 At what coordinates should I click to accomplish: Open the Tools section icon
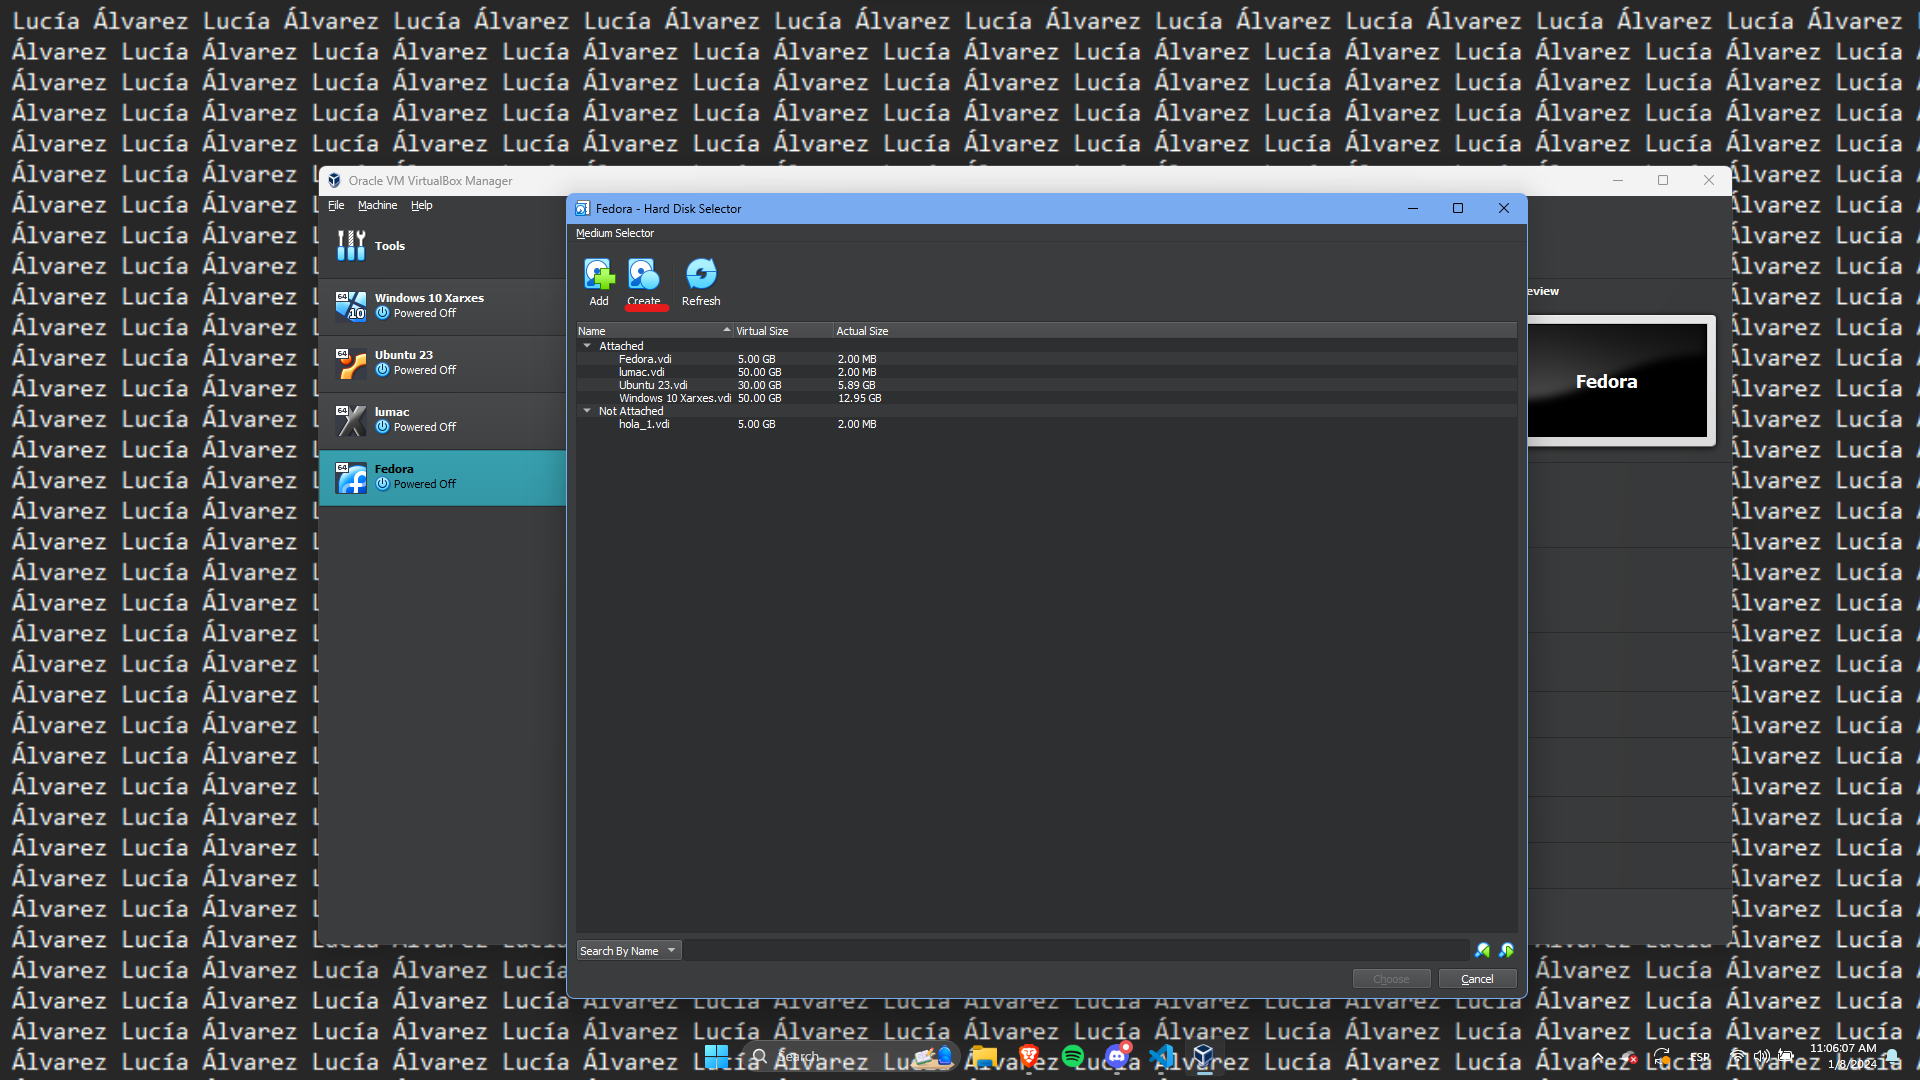pyautogui.click(x=351, y=246)
